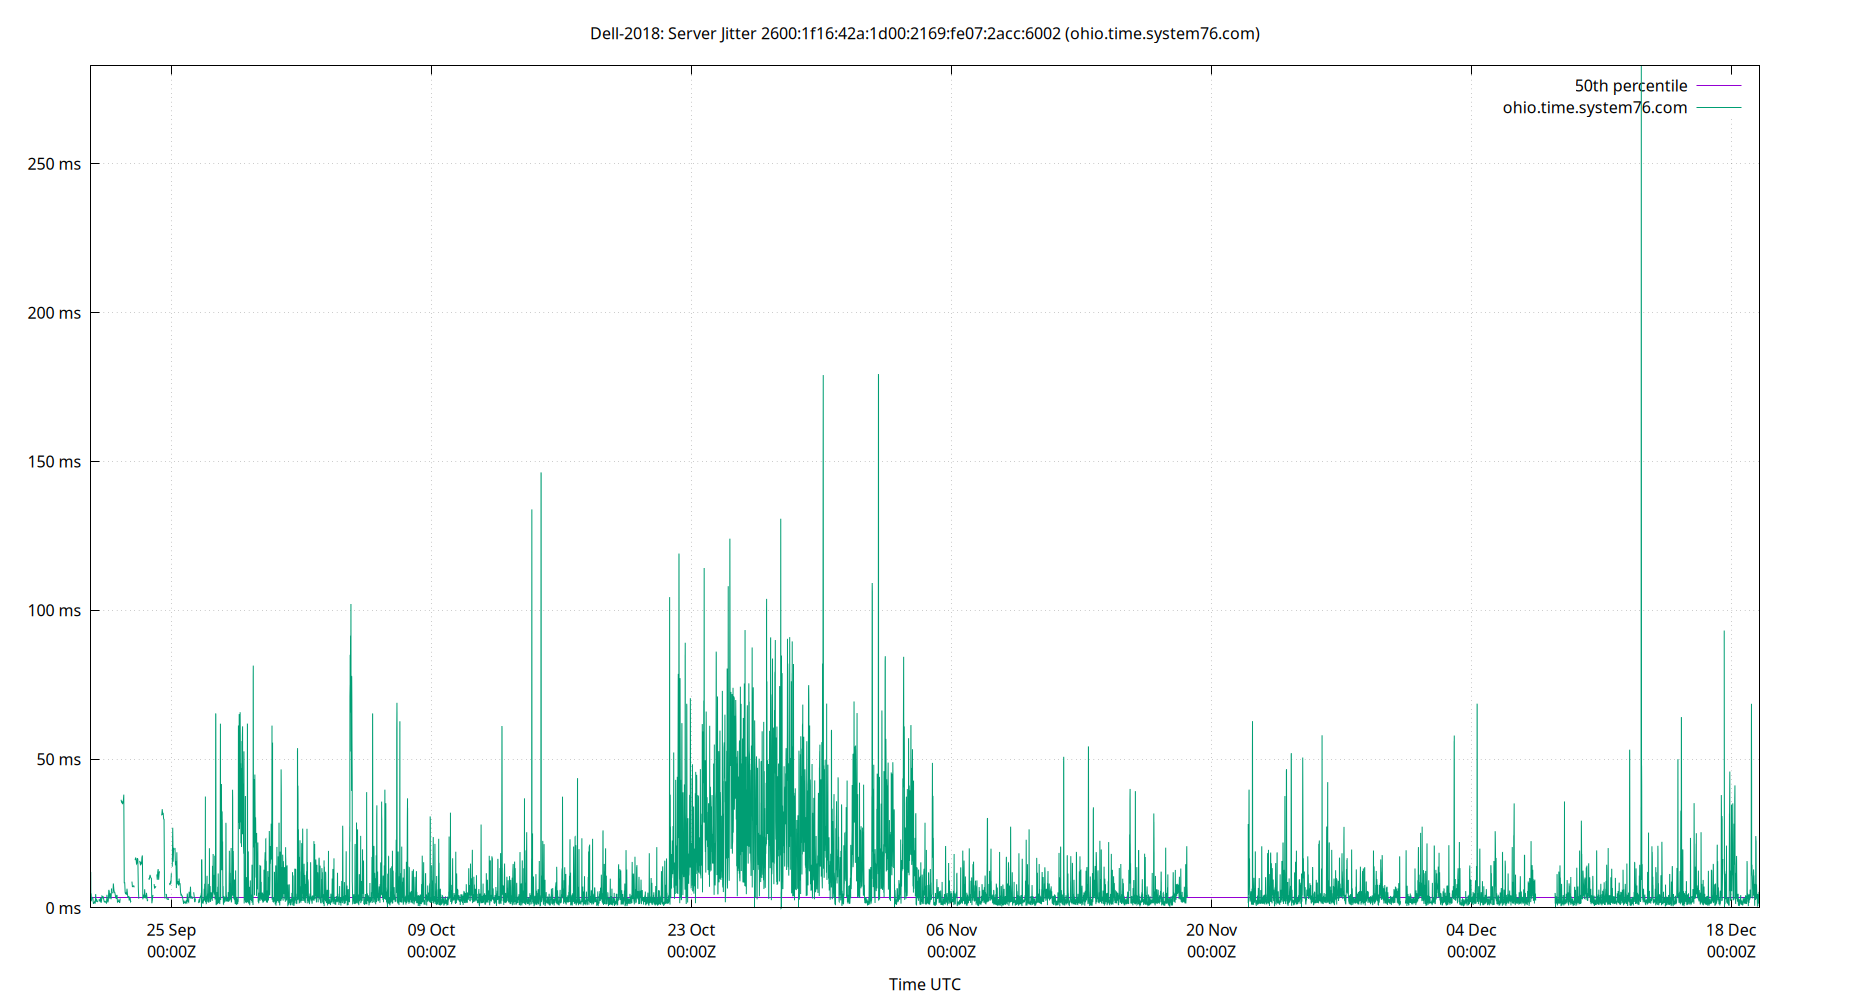Select the "25 Sep" date label
The image size is (1850, 1000).
pyautogui.click(x=172, y=930)
